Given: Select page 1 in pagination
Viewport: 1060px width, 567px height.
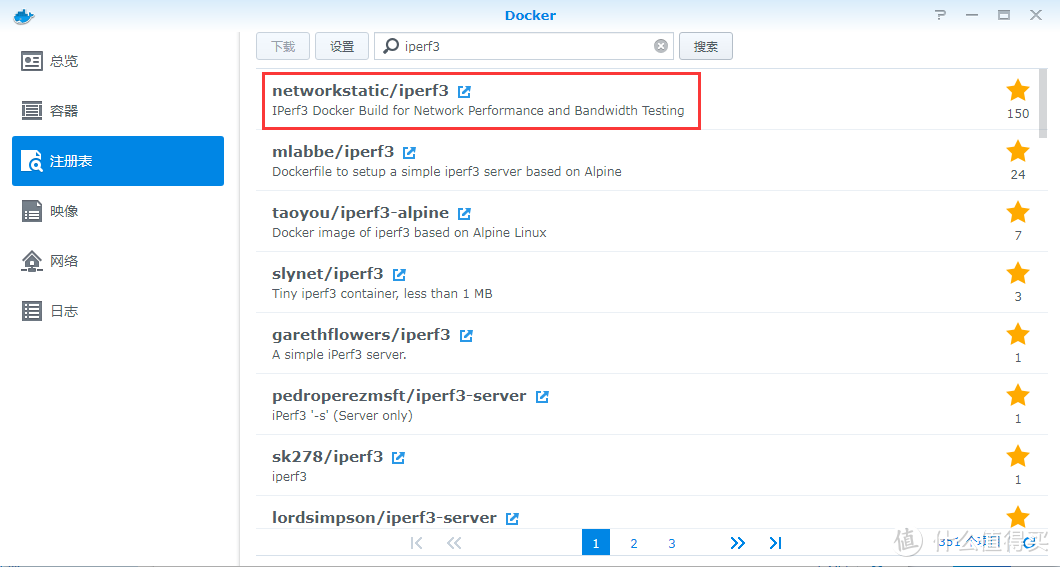Looking at the screenshot, I should [596, 543].
